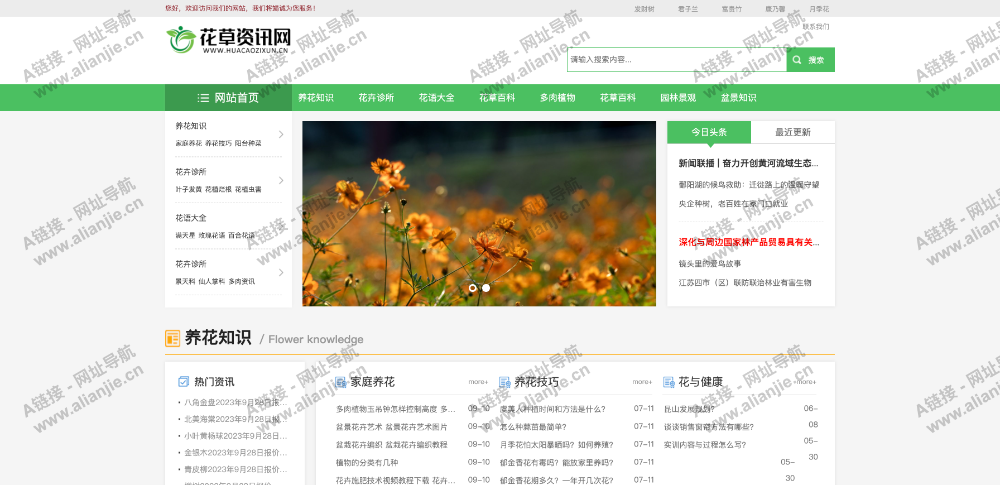Screen dimensions: 1000x485
Task: Open 花植虫害 sub-link in sidebar
Action: (x=248, y=190)
